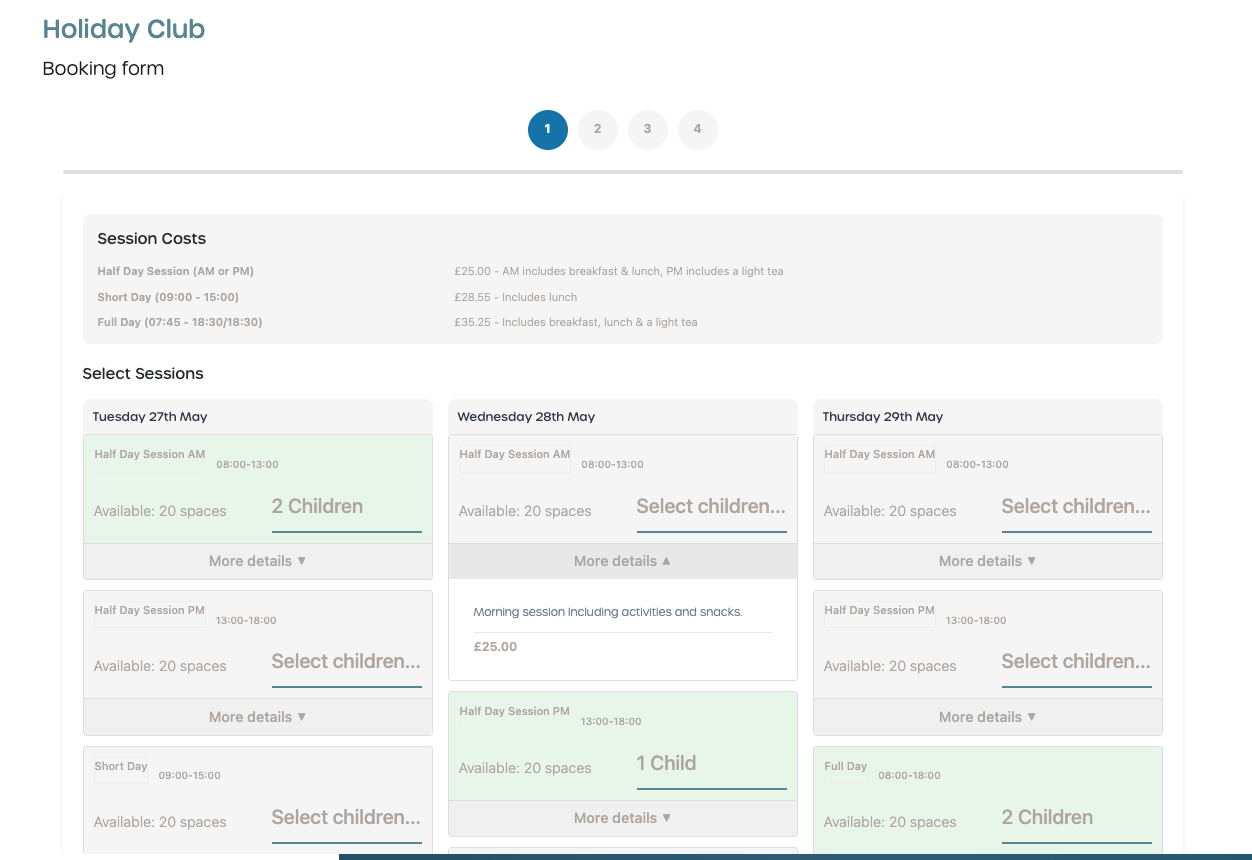
Task: Click the Half Day £25.00 cost description
Action: [619, 271]
